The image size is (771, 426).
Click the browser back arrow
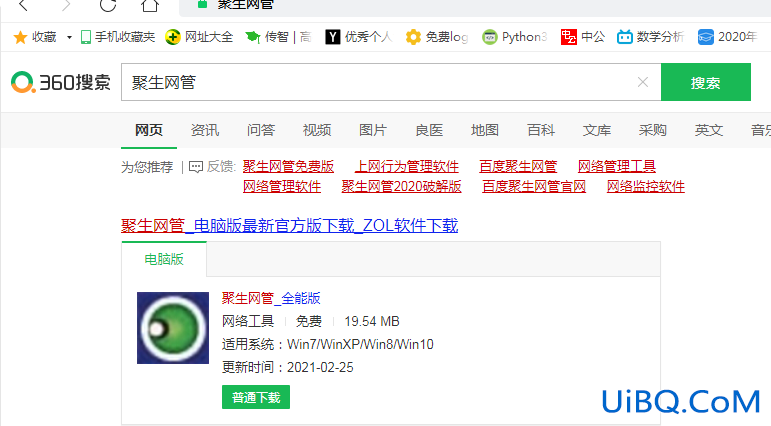(x=24, y=5)
